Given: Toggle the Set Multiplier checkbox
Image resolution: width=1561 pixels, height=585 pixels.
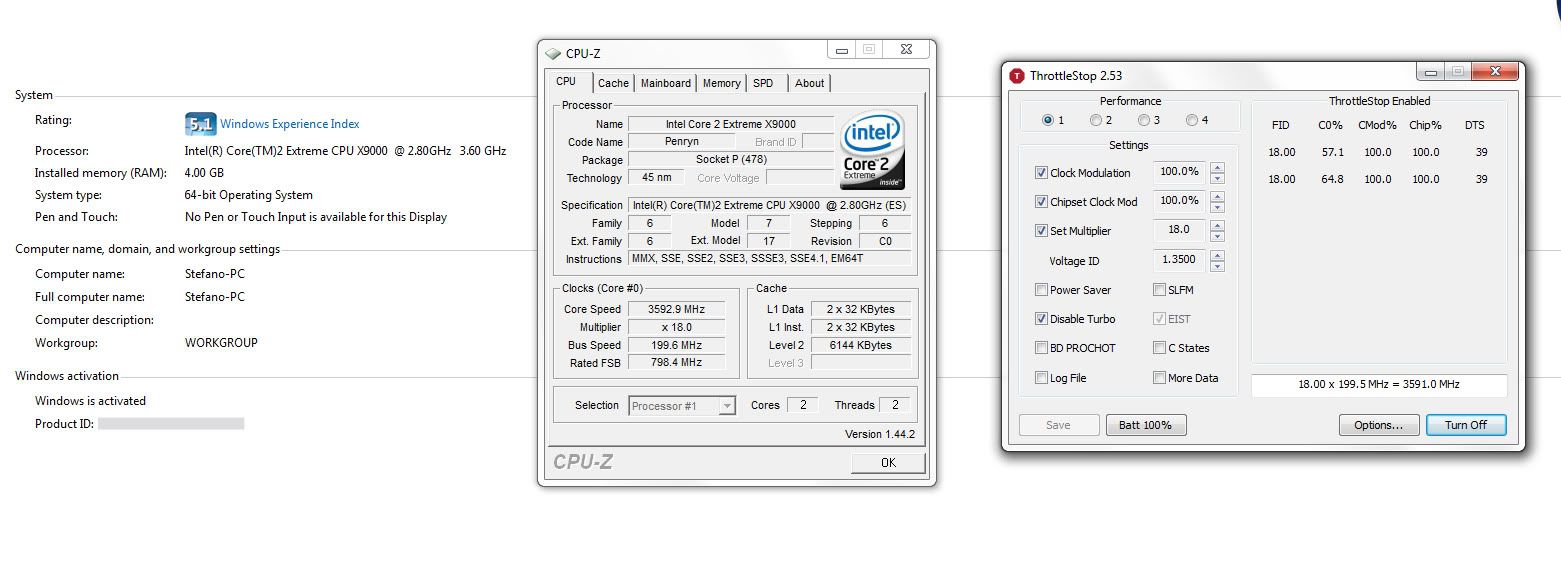Looking at the screenshot, I should pos(1042,231).
